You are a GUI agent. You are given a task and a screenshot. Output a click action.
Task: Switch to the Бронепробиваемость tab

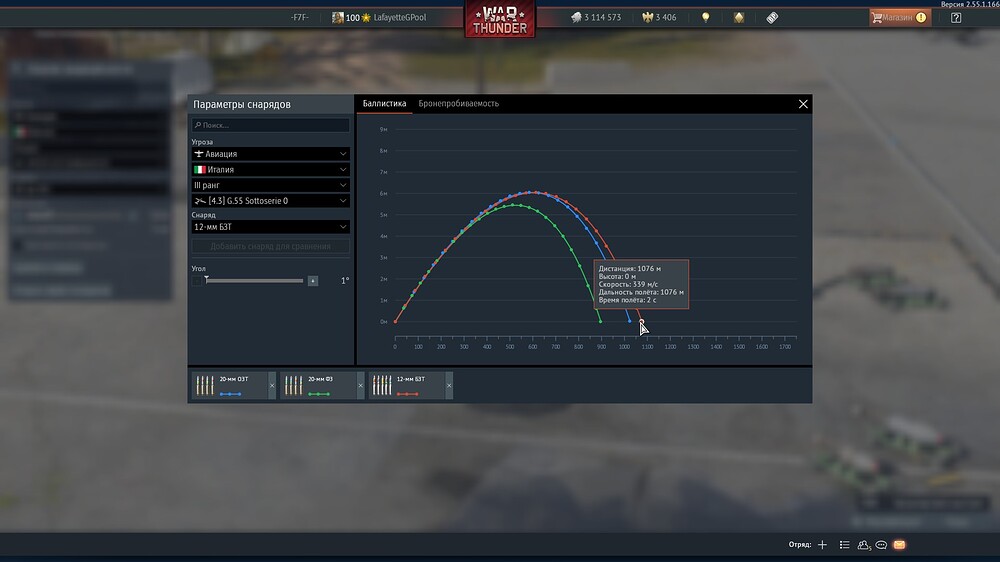(x=459, y=103)
